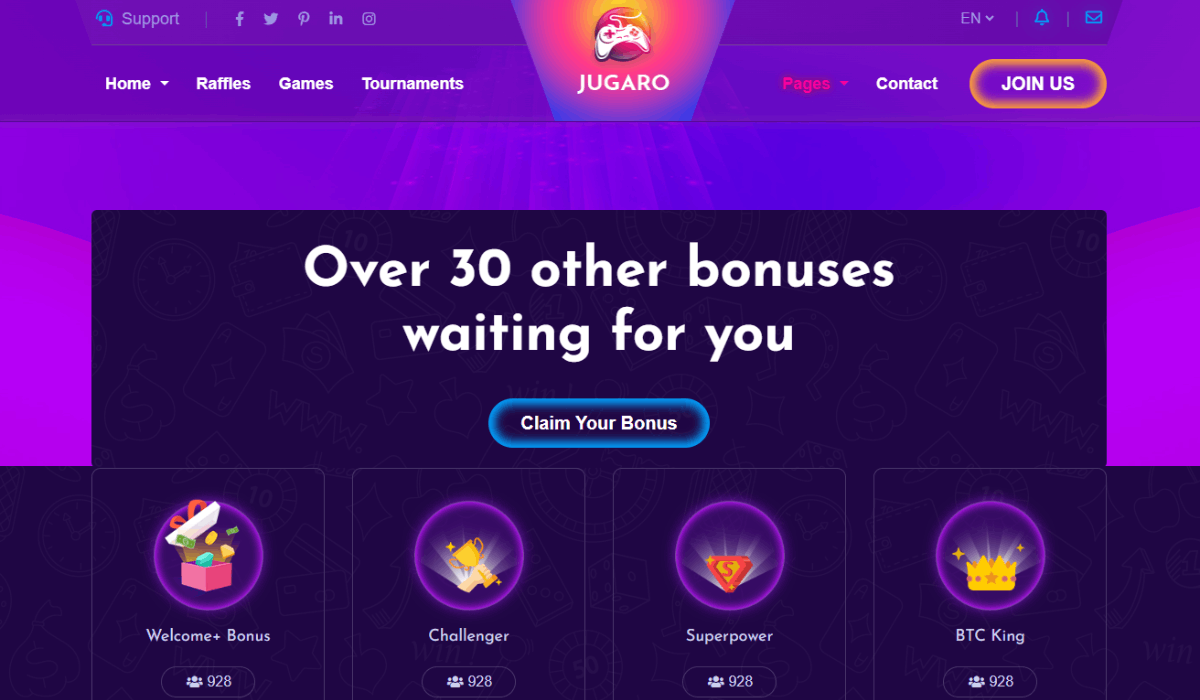Open the Pages dropdown menu
This screenshot has width=1200, height=700.
(x=815, y=84)
